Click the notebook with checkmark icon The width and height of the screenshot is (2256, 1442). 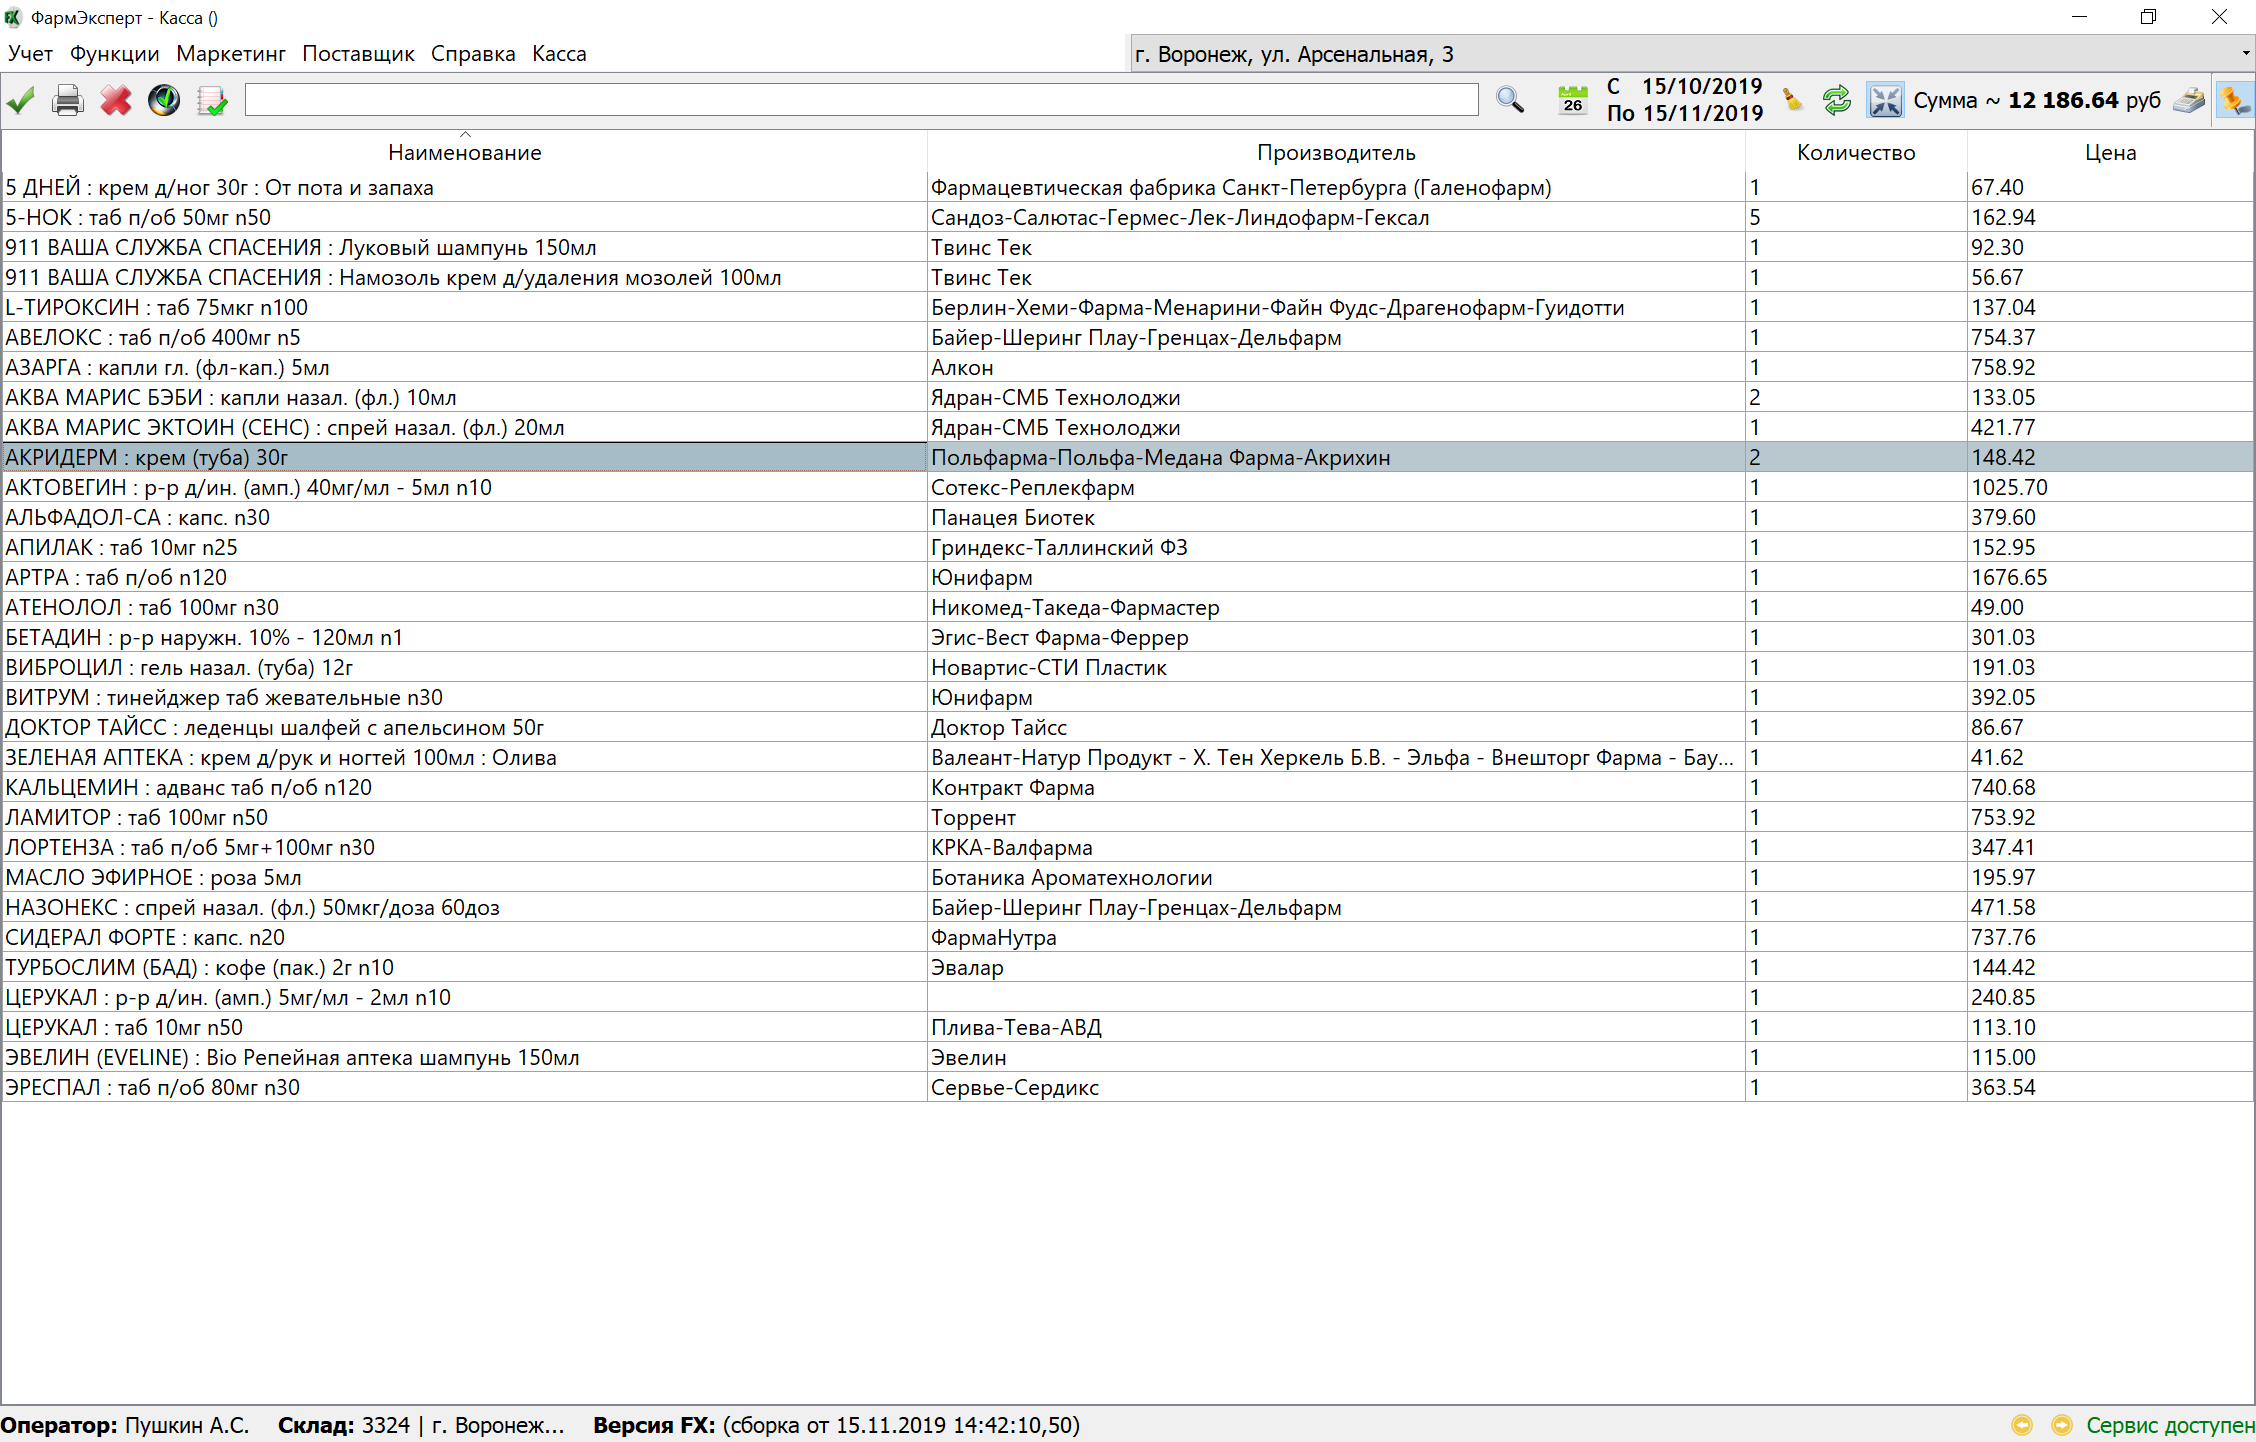point(212,100)
